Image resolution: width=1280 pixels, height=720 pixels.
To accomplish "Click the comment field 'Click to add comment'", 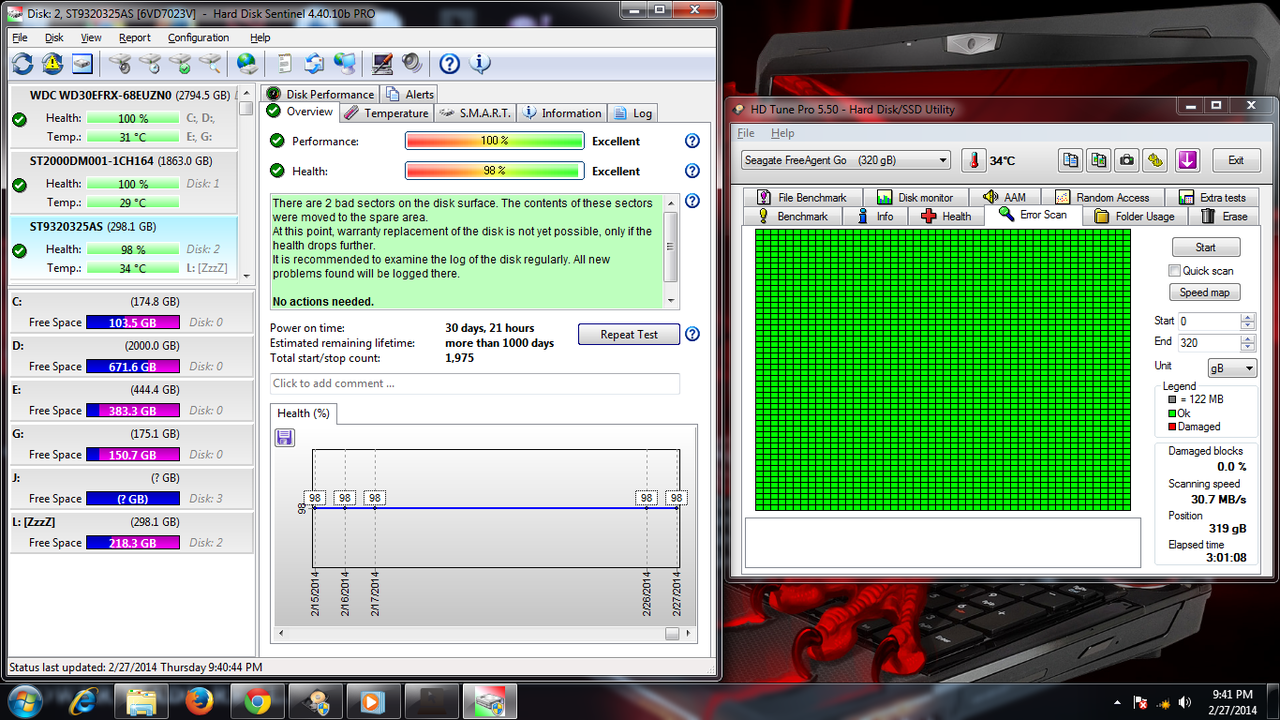I will coord(475,383).
